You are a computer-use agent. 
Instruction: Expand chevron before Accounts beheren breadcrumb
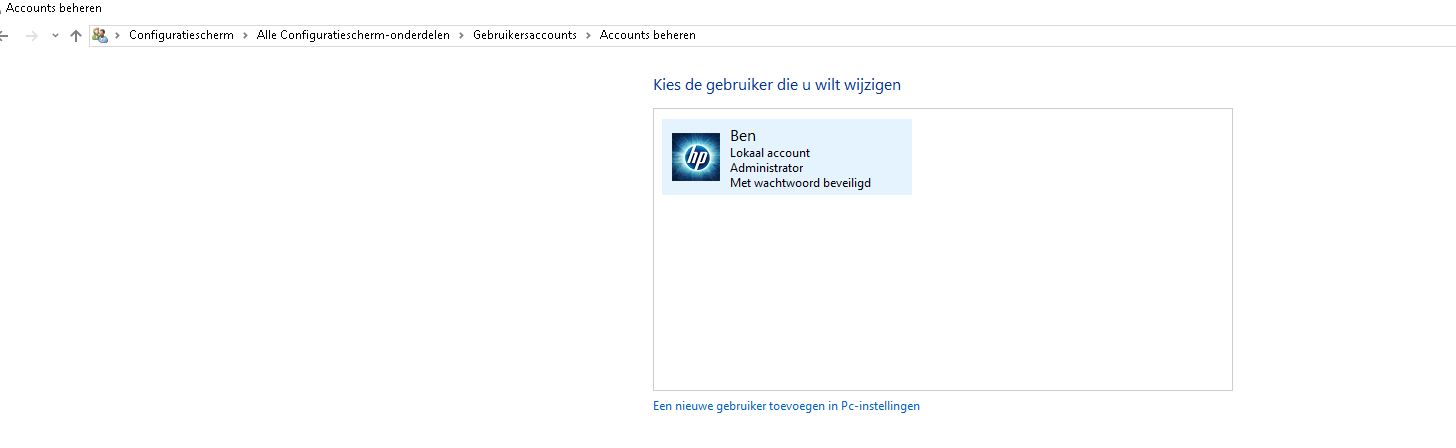point(589,35)
